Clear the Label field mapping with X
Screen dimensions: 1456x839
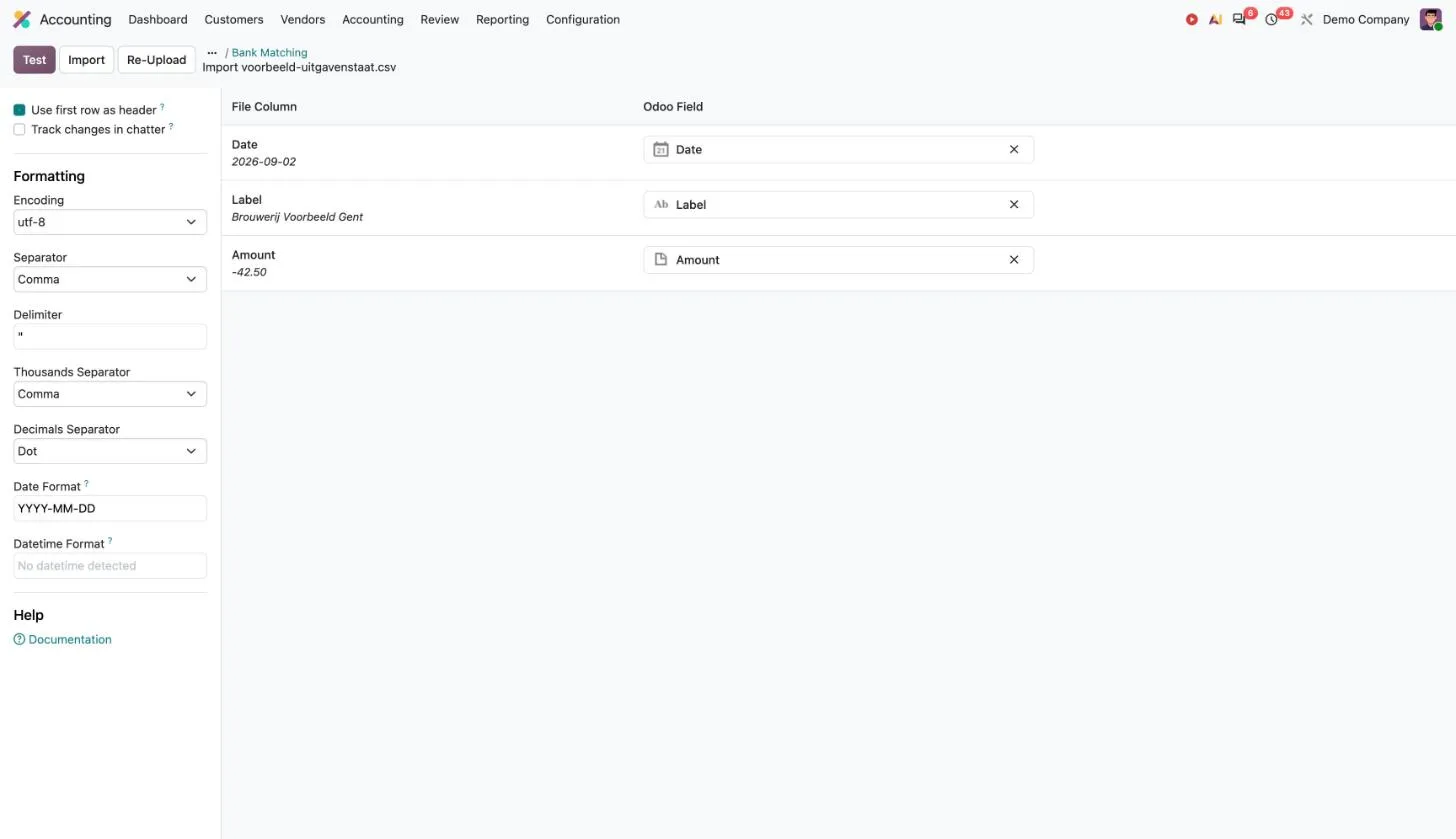point(1013,204)
